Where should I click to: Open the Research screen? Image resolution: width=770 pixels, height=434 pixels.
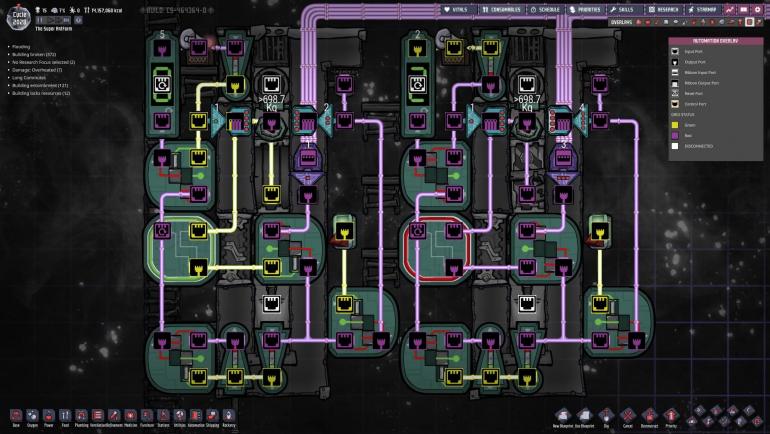(663, 9)
